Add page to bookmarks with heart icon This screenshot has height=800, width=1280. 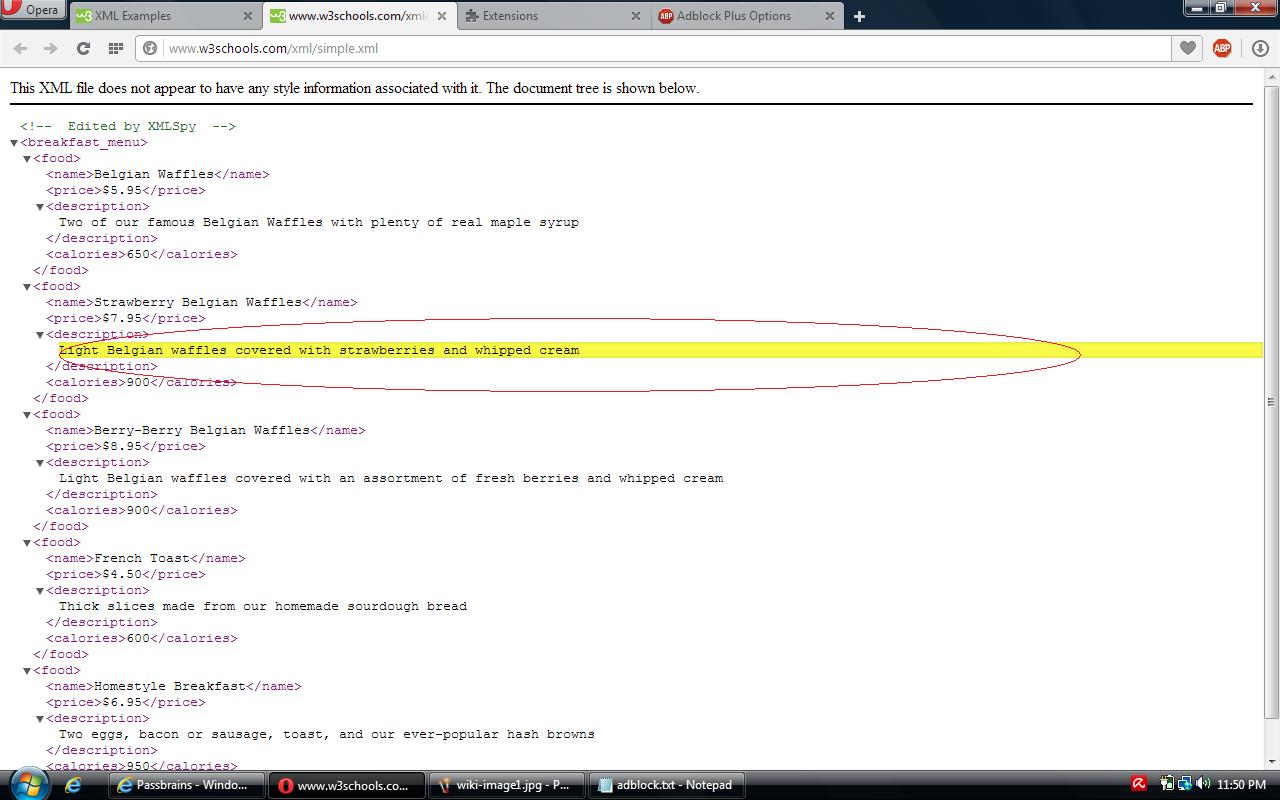click(1187, 48)
